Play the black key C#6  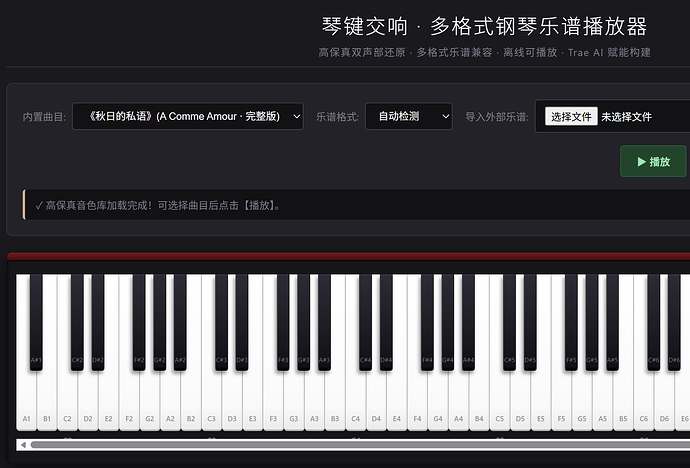click(653, 322)
